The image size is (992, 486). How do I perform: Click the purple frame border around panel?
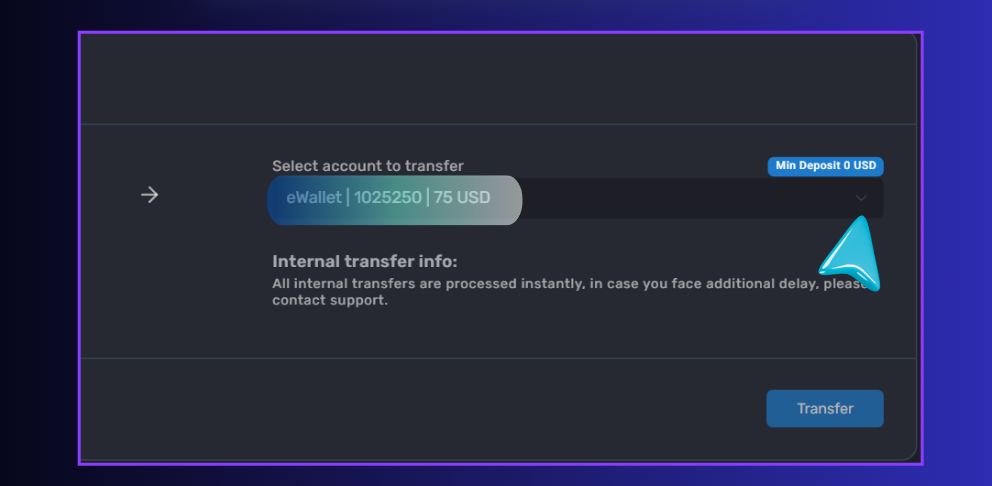pyautogui.click(x=500, y=32)
